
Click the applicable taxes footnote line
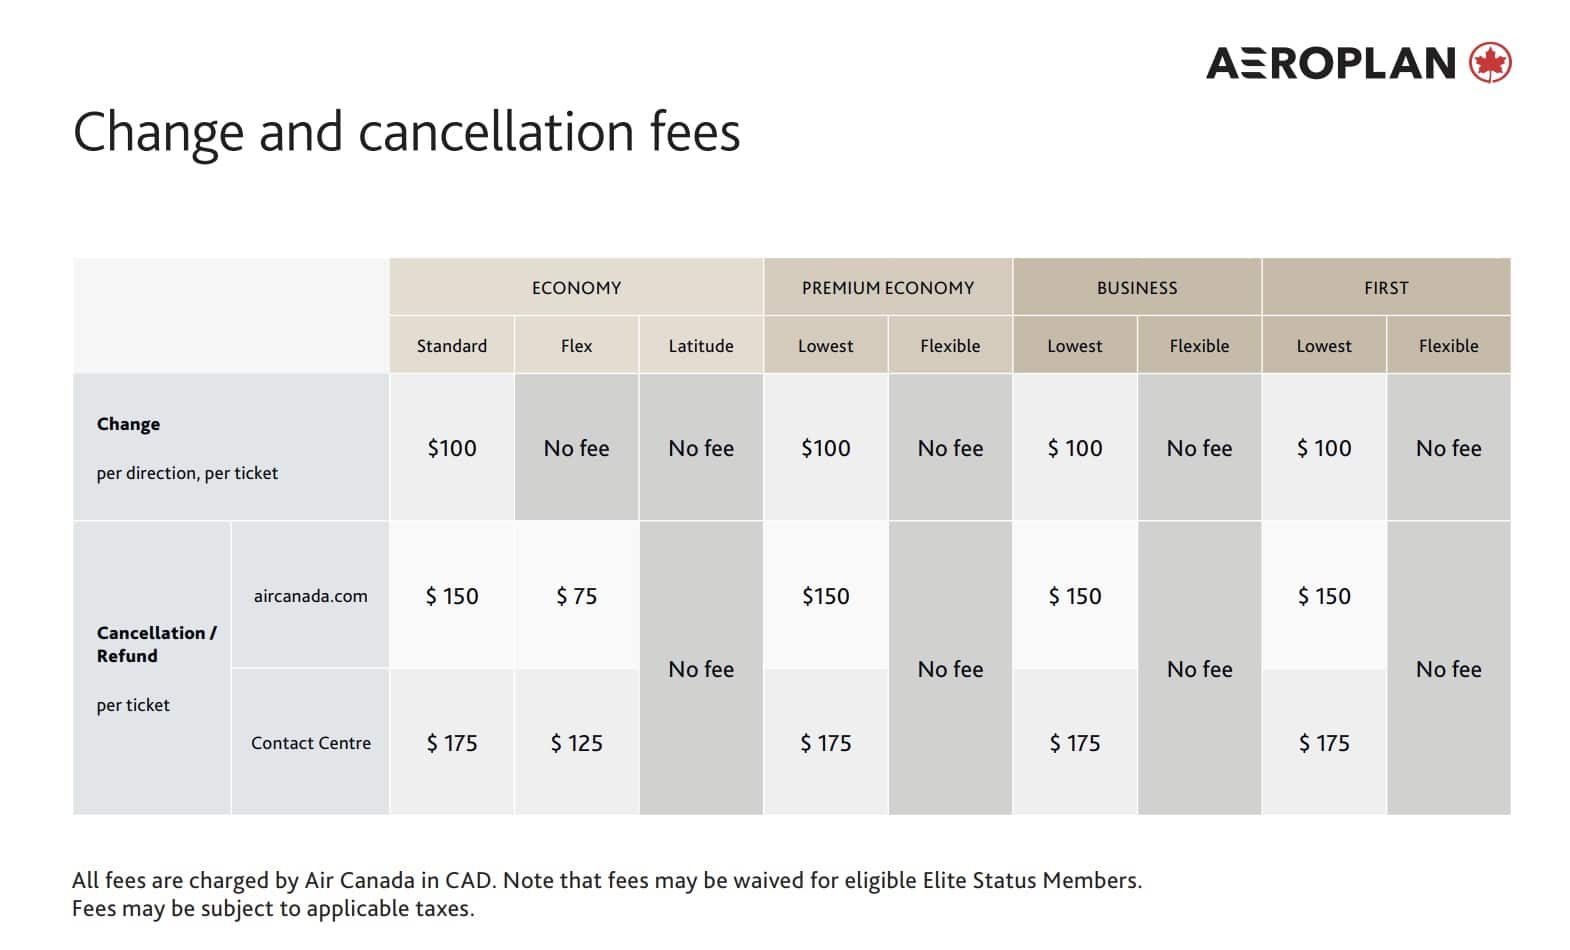pyautogui.click(x=273, y=908)
